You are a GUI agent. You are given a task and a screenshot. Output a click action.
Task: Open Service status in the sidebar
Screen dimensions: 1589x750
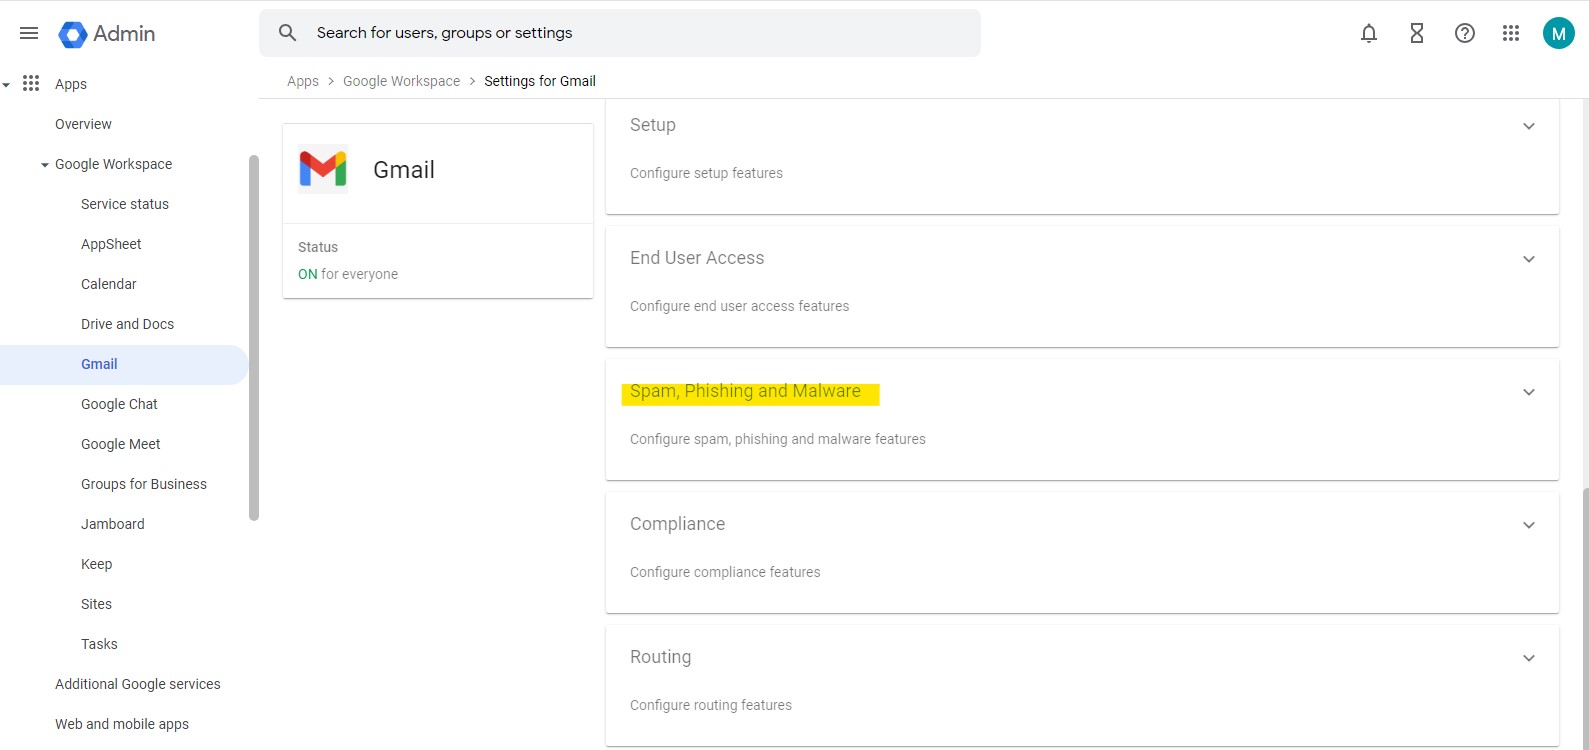tap(125, 204)
